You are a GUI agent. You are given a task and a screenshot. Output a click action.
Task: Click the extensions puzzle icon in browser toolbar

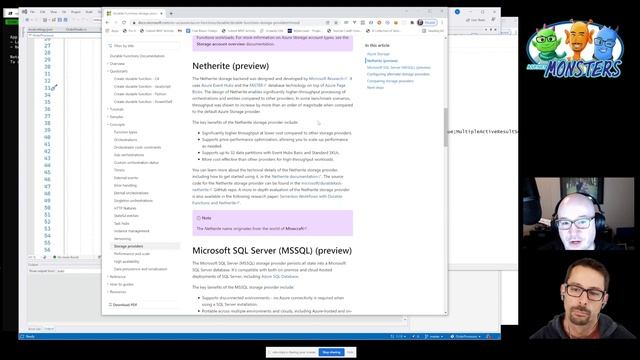click(x=412, y=22)
